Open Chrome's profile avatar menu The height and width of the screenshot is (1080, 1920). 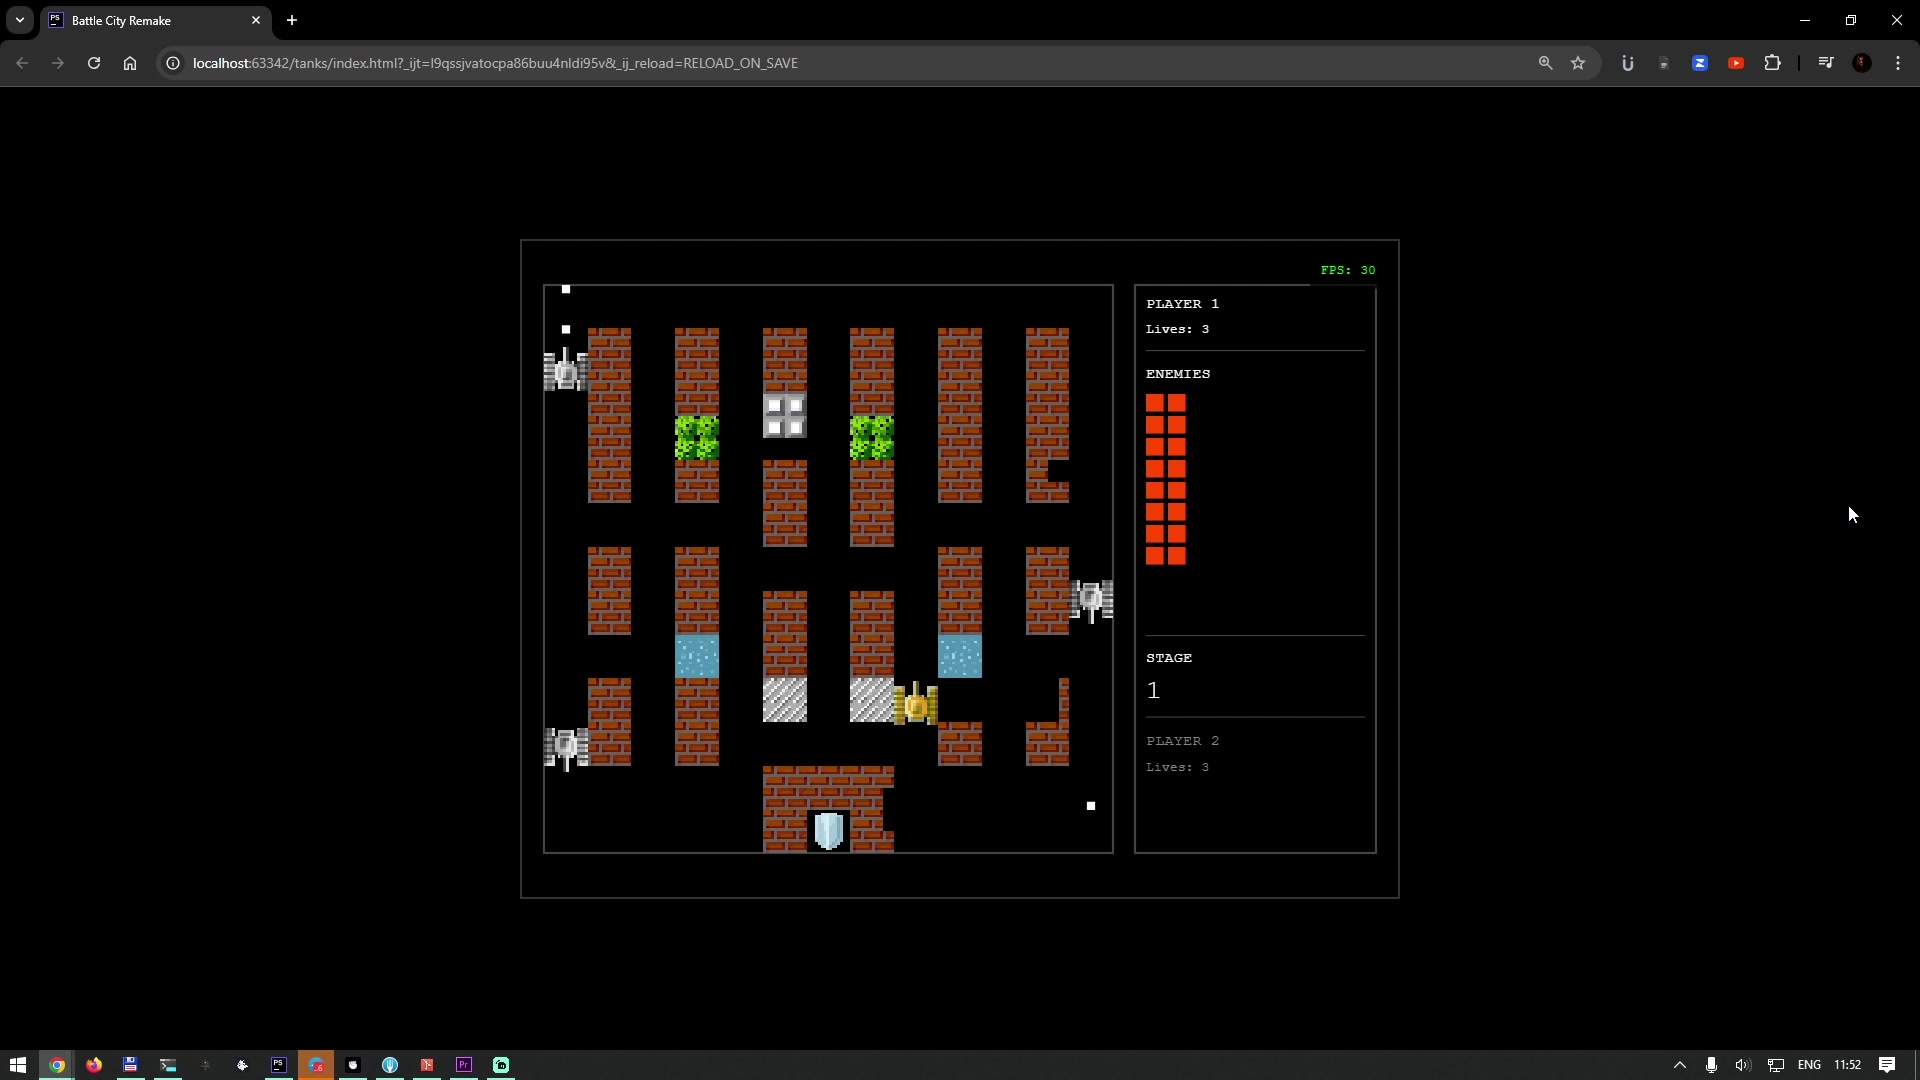pyautogui.click(x=1861, y=63)
